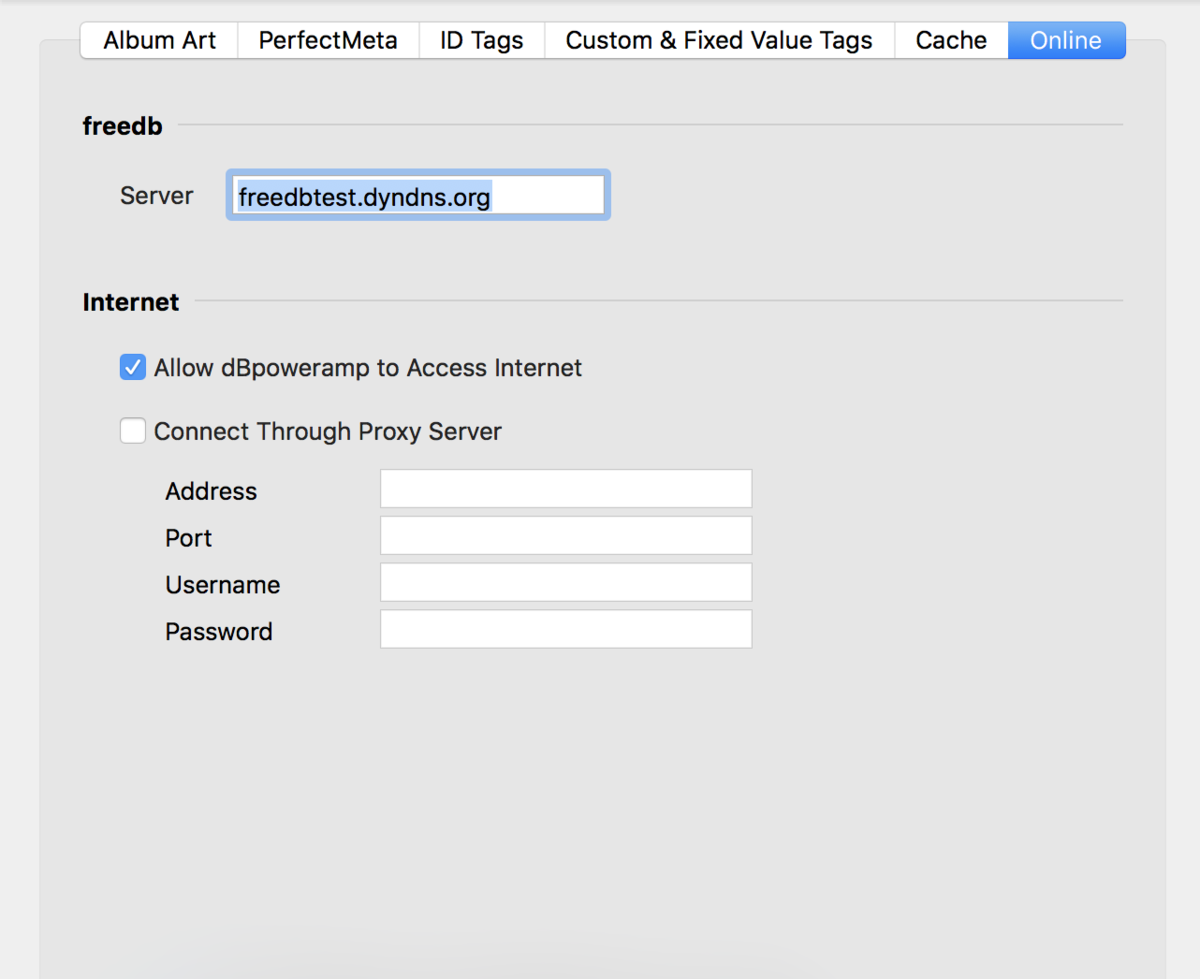Click the freedb section heading
This screenshot has height=979, width=1200.
(x=122, y=126)
